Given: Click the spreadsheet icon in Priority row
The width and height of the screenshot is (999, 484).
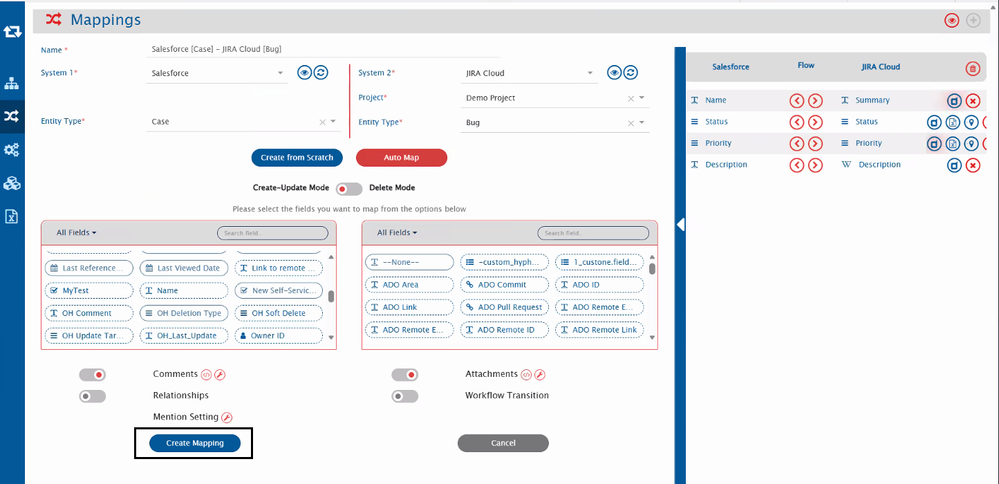Looking at the screenshot, I should (952, 144).
